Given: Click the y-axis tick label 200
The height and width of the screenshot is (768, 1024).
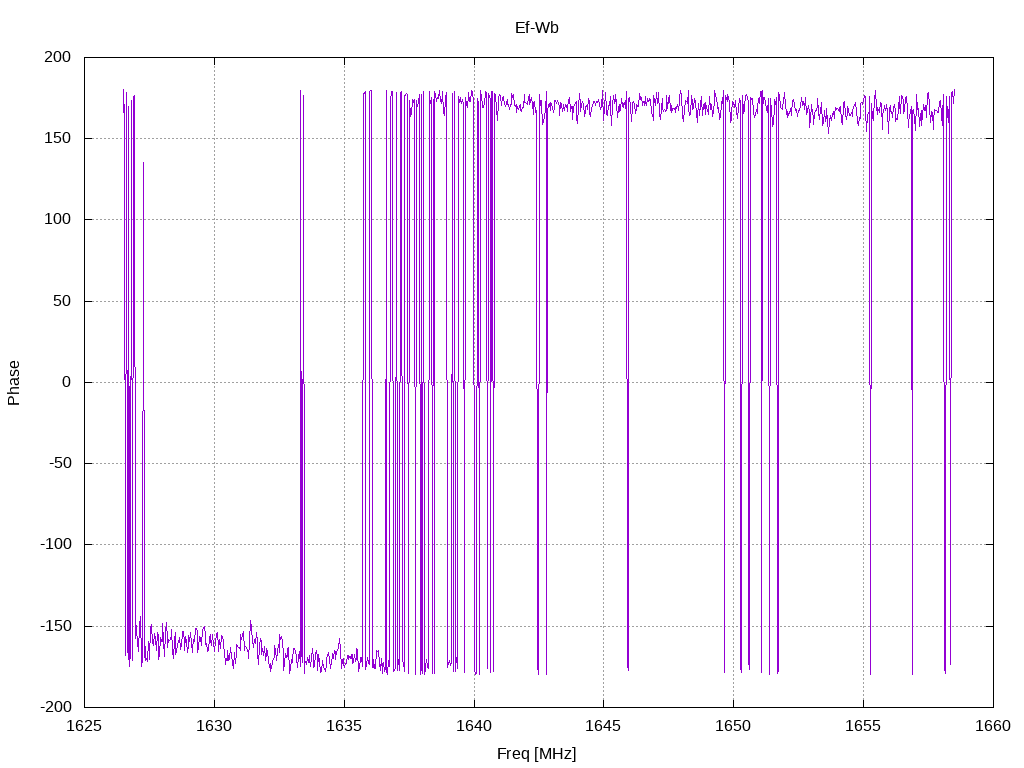Looking at the screenshot, I should 57,57.
